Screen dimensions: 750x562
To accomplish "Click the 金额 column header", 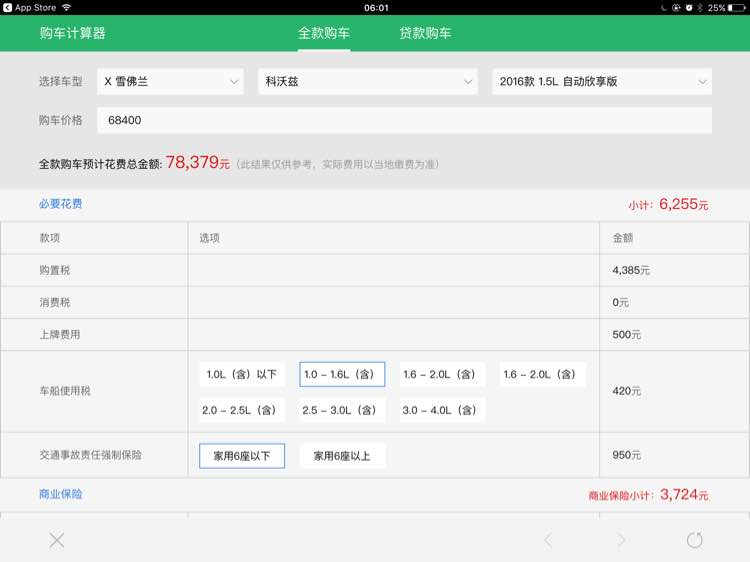I will click(x=623, y=238).
